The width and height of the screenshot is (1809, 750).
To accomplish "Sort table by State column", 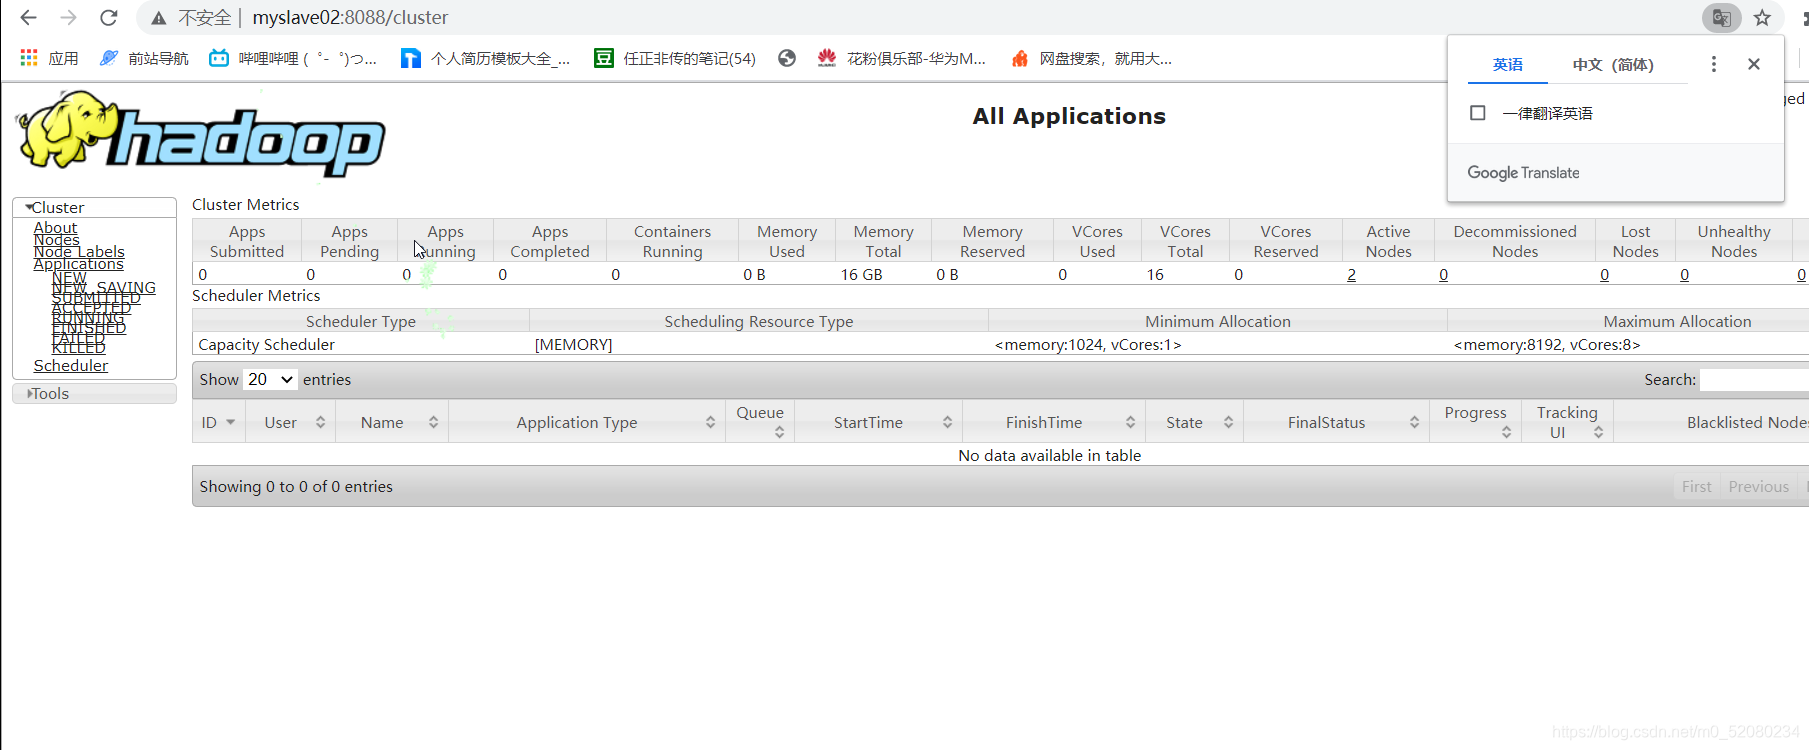I will [1194, 422].
